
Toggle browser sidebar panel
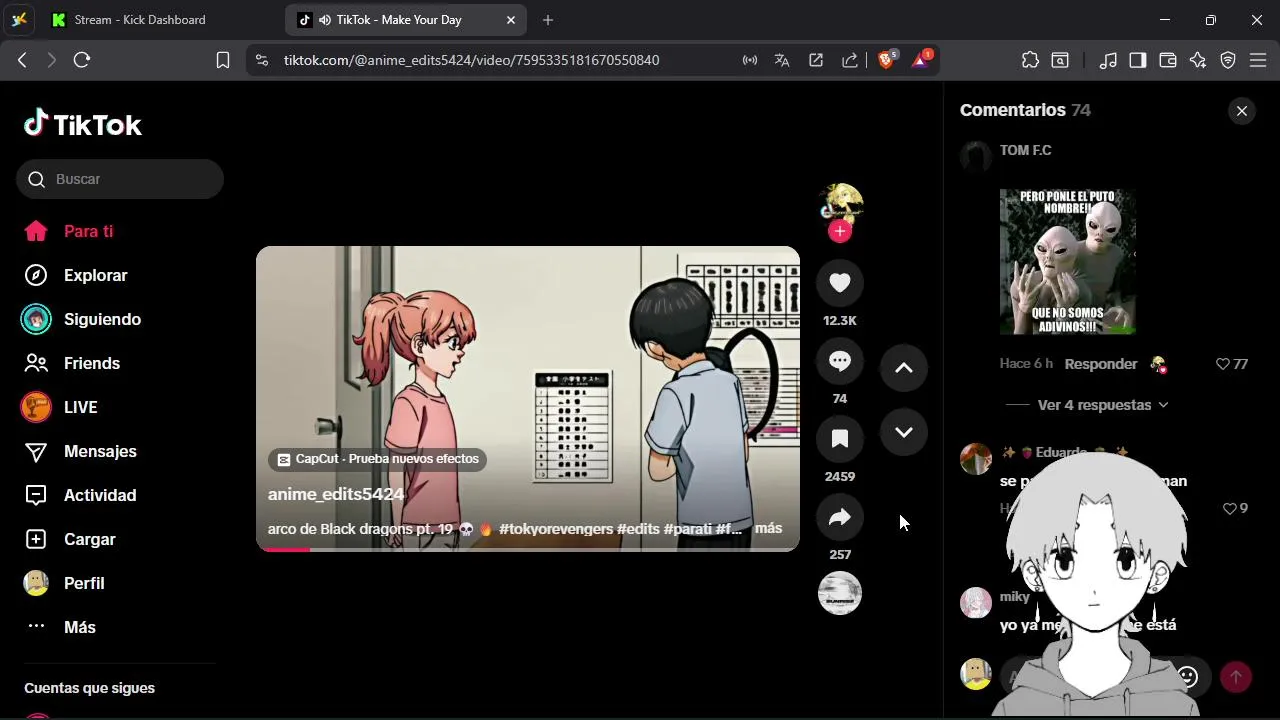(x=1137, y=60)
